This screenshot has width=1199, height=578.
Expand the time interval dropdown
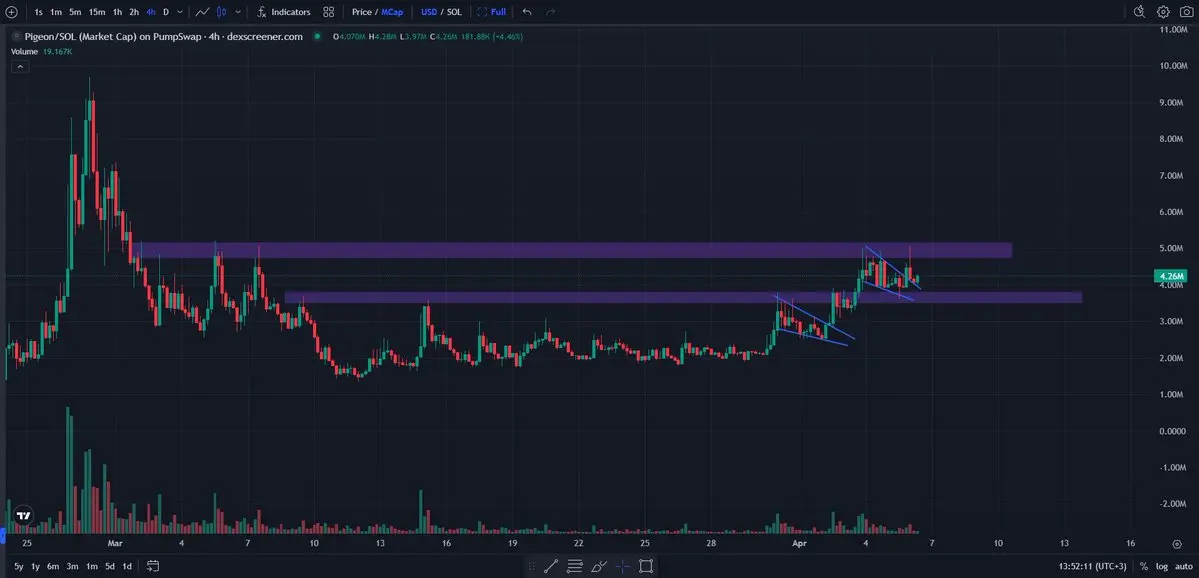[x=180, y=12]
